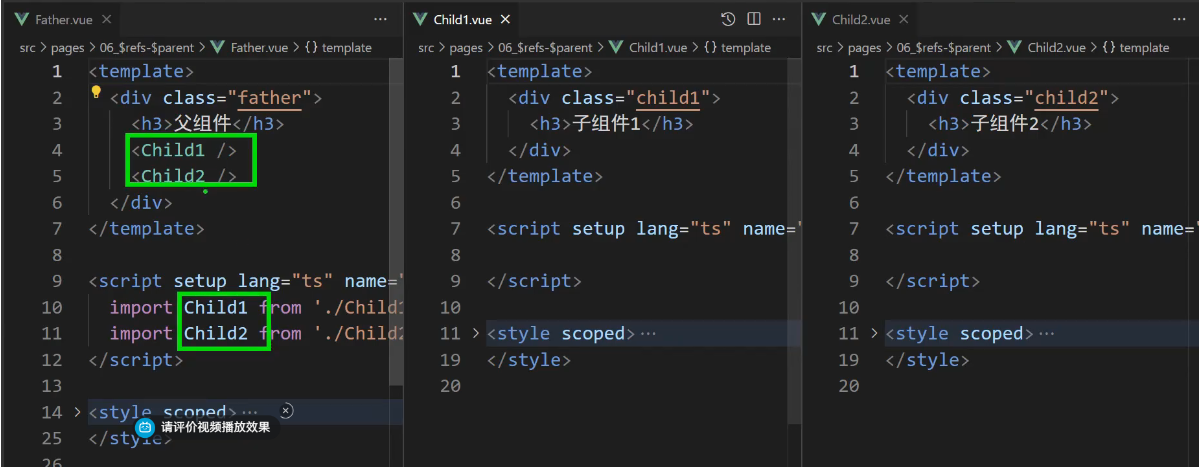Image resolution: width=1202 pixels, height=468 pixels.
Task: Switch to the Child1.vue tab
Action: click(463, 19)
